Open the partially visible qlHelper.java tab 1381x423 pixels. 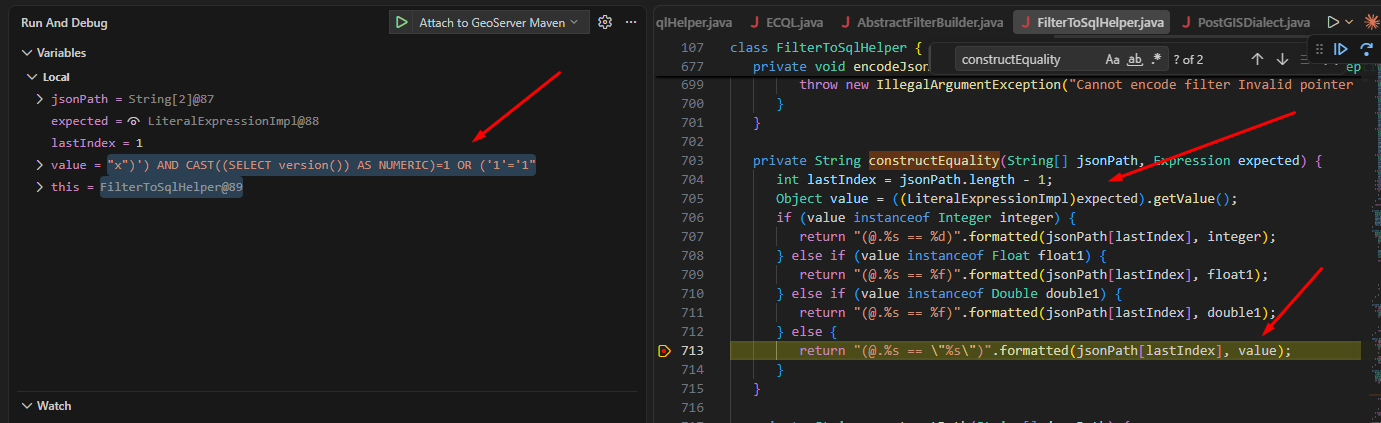(x=695, y=22)
